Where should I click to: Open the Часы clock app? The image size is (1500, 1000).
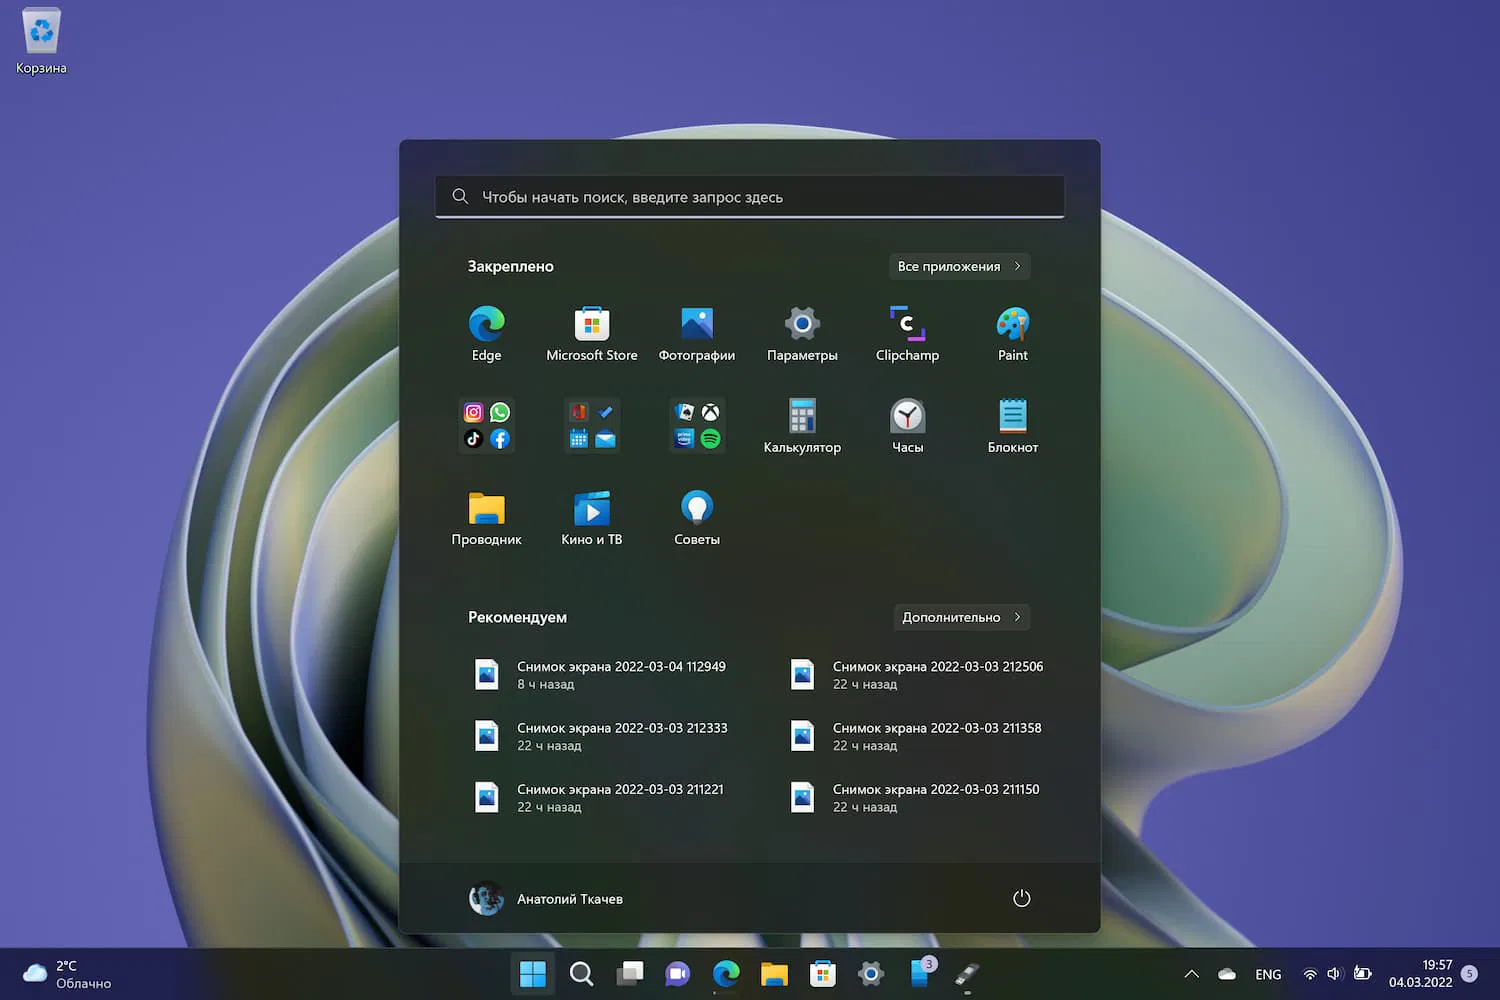[907, 426]
